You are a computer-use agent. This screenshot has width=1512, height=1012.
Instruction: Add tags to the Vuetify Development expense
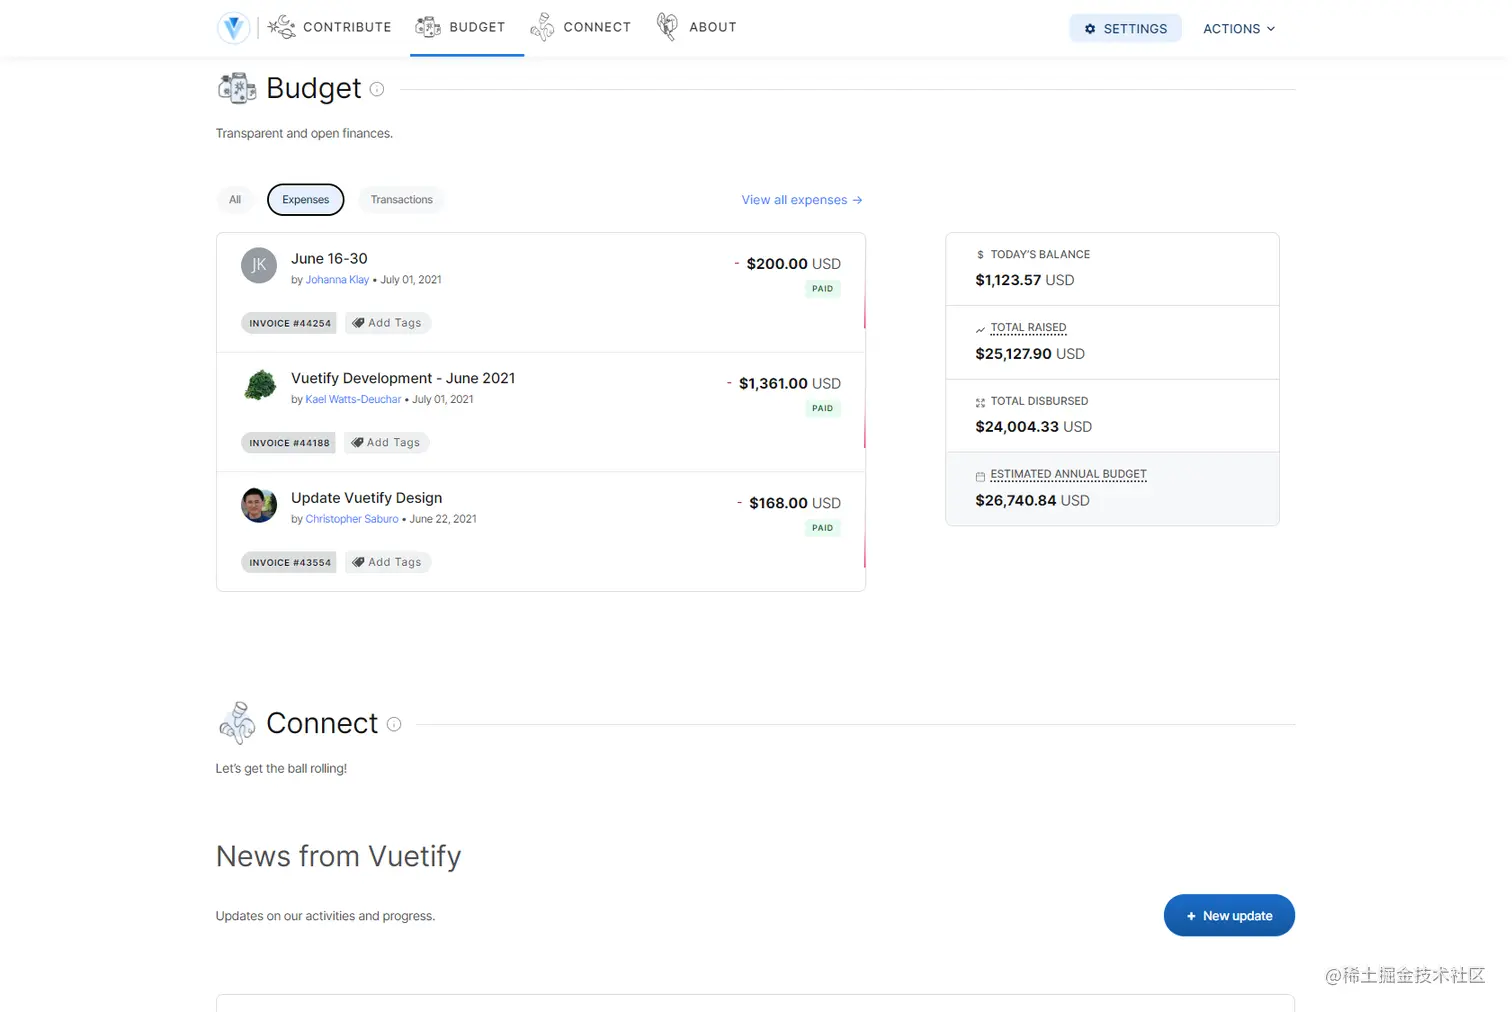[387, 442]
